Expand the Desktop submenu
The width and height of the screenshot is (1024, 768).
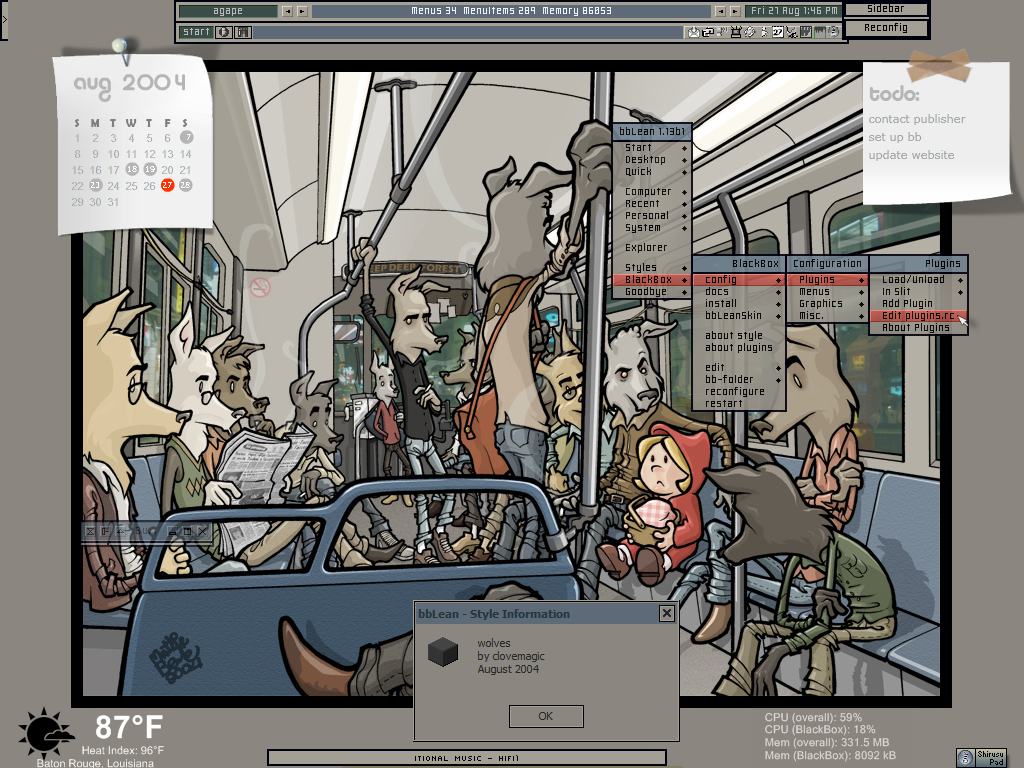(652, 160)
